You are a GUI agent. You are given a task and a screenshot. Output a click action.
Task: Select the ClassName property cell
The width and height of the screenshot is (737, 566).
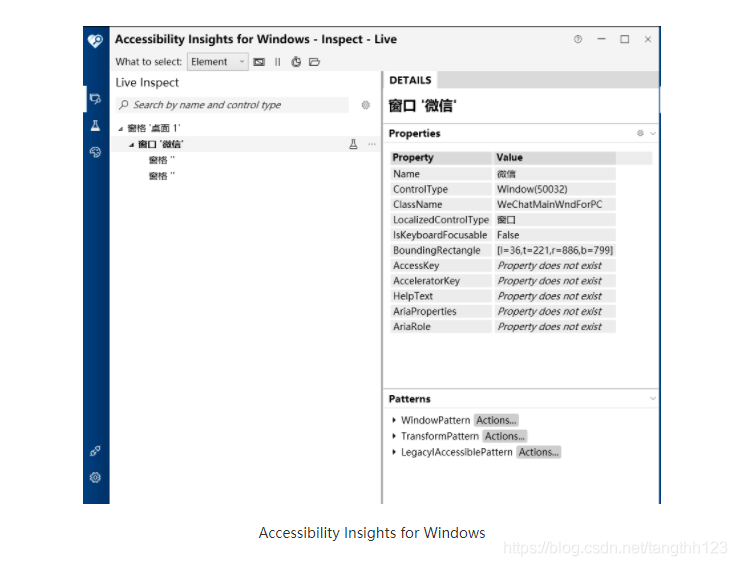441,204
